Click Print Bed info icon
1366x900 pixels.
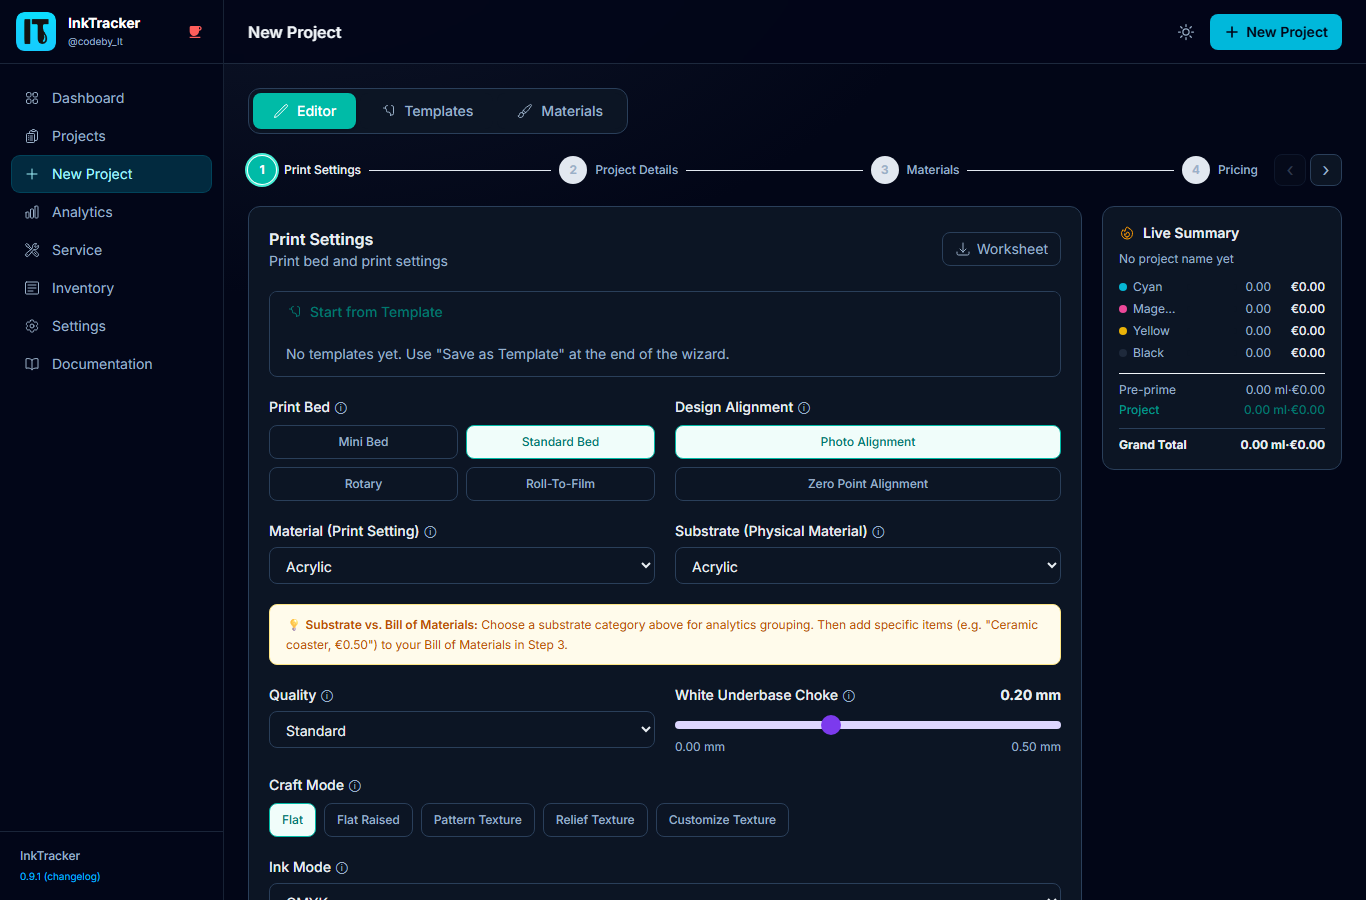[x=341, y=408]
